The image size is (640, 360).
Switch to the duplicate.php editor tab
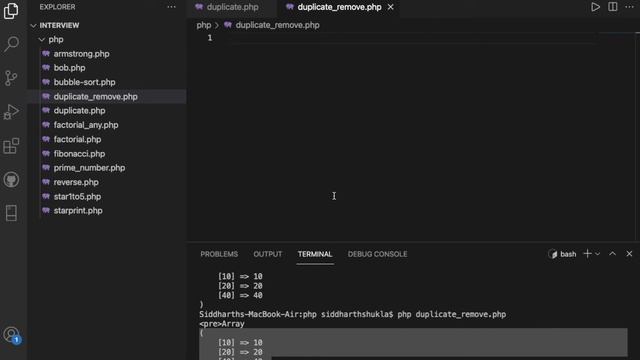[x=232, y=7]
